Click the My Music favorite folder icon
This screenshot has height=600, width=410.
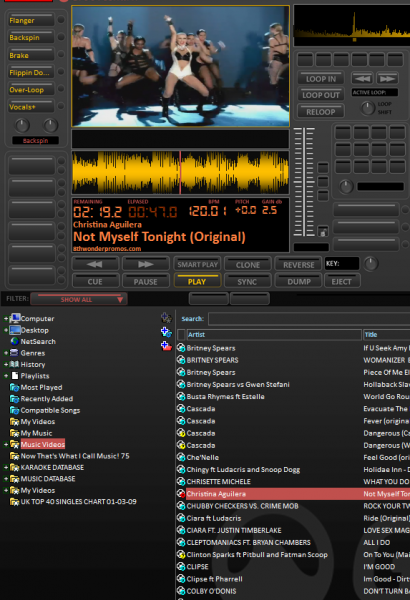[x=15, y=433]
